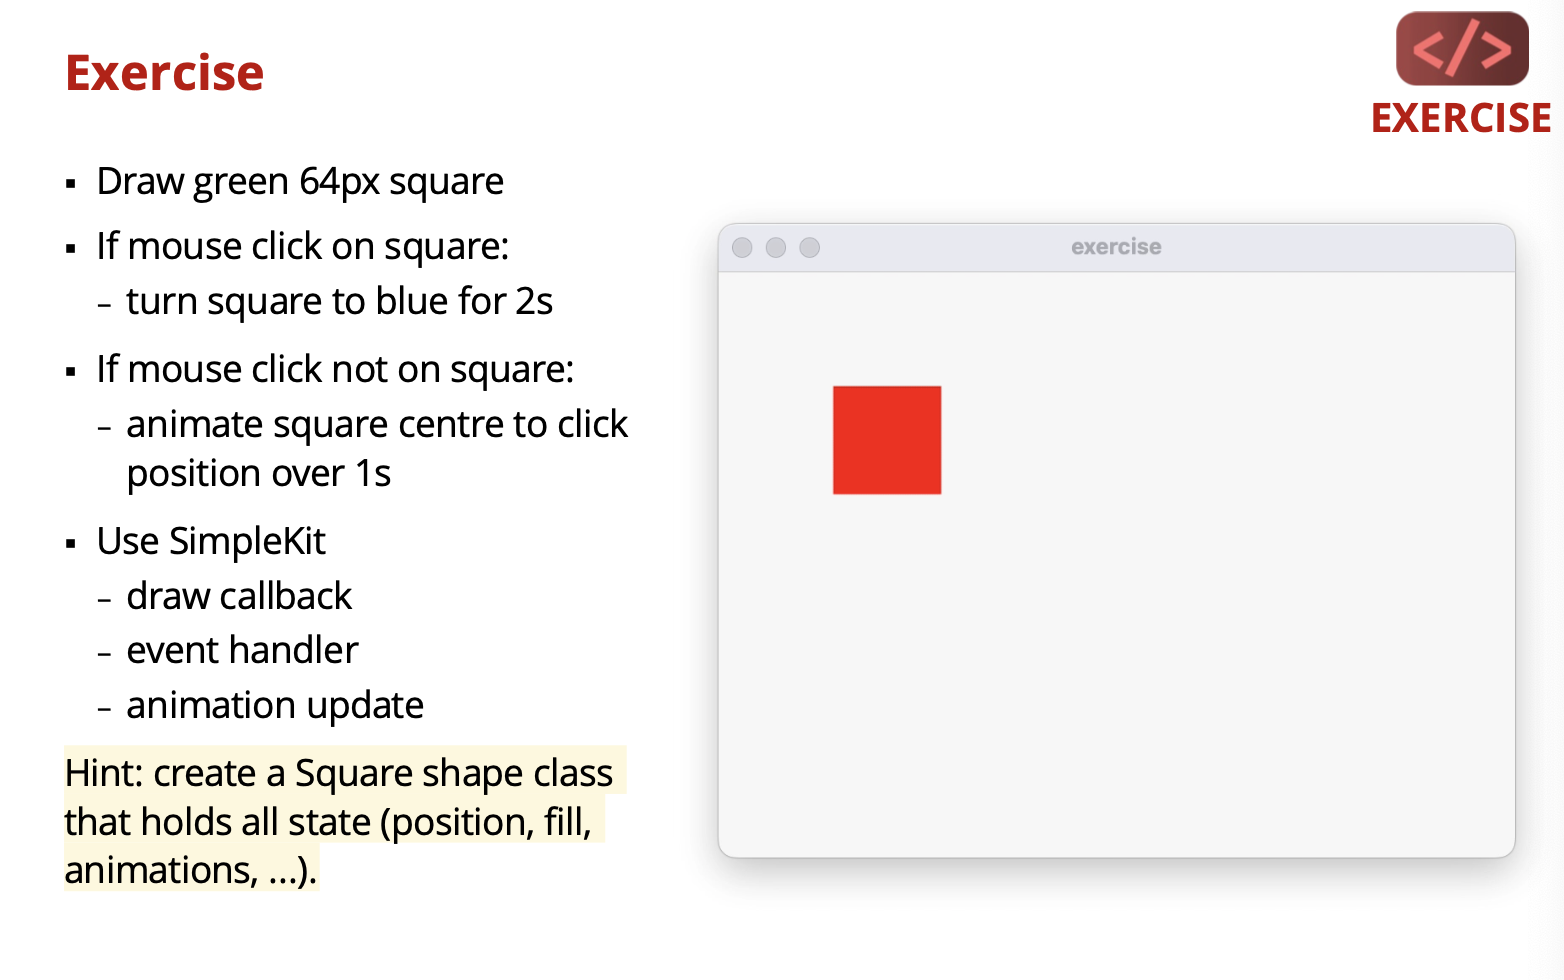Click the "event handler" sub-item
The image size is (1564, 980).
[242, 651]
